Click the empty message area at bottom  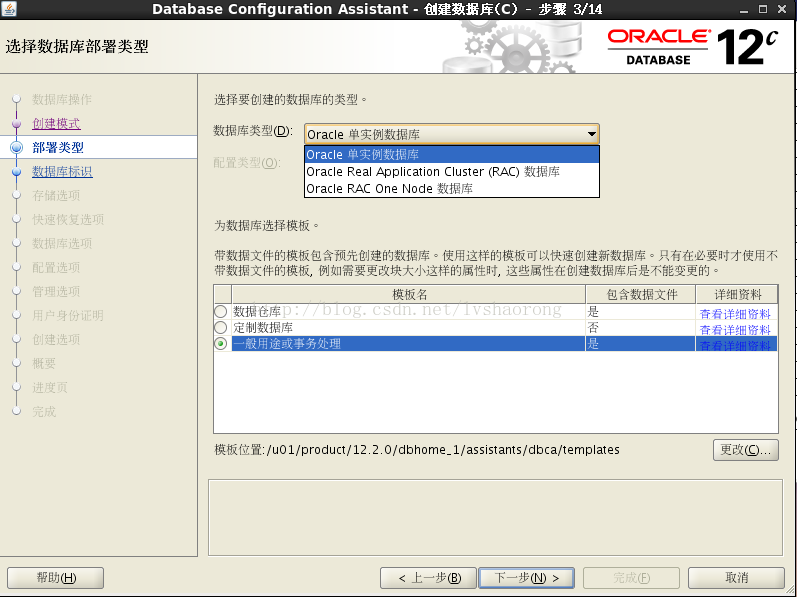[495, 517]
